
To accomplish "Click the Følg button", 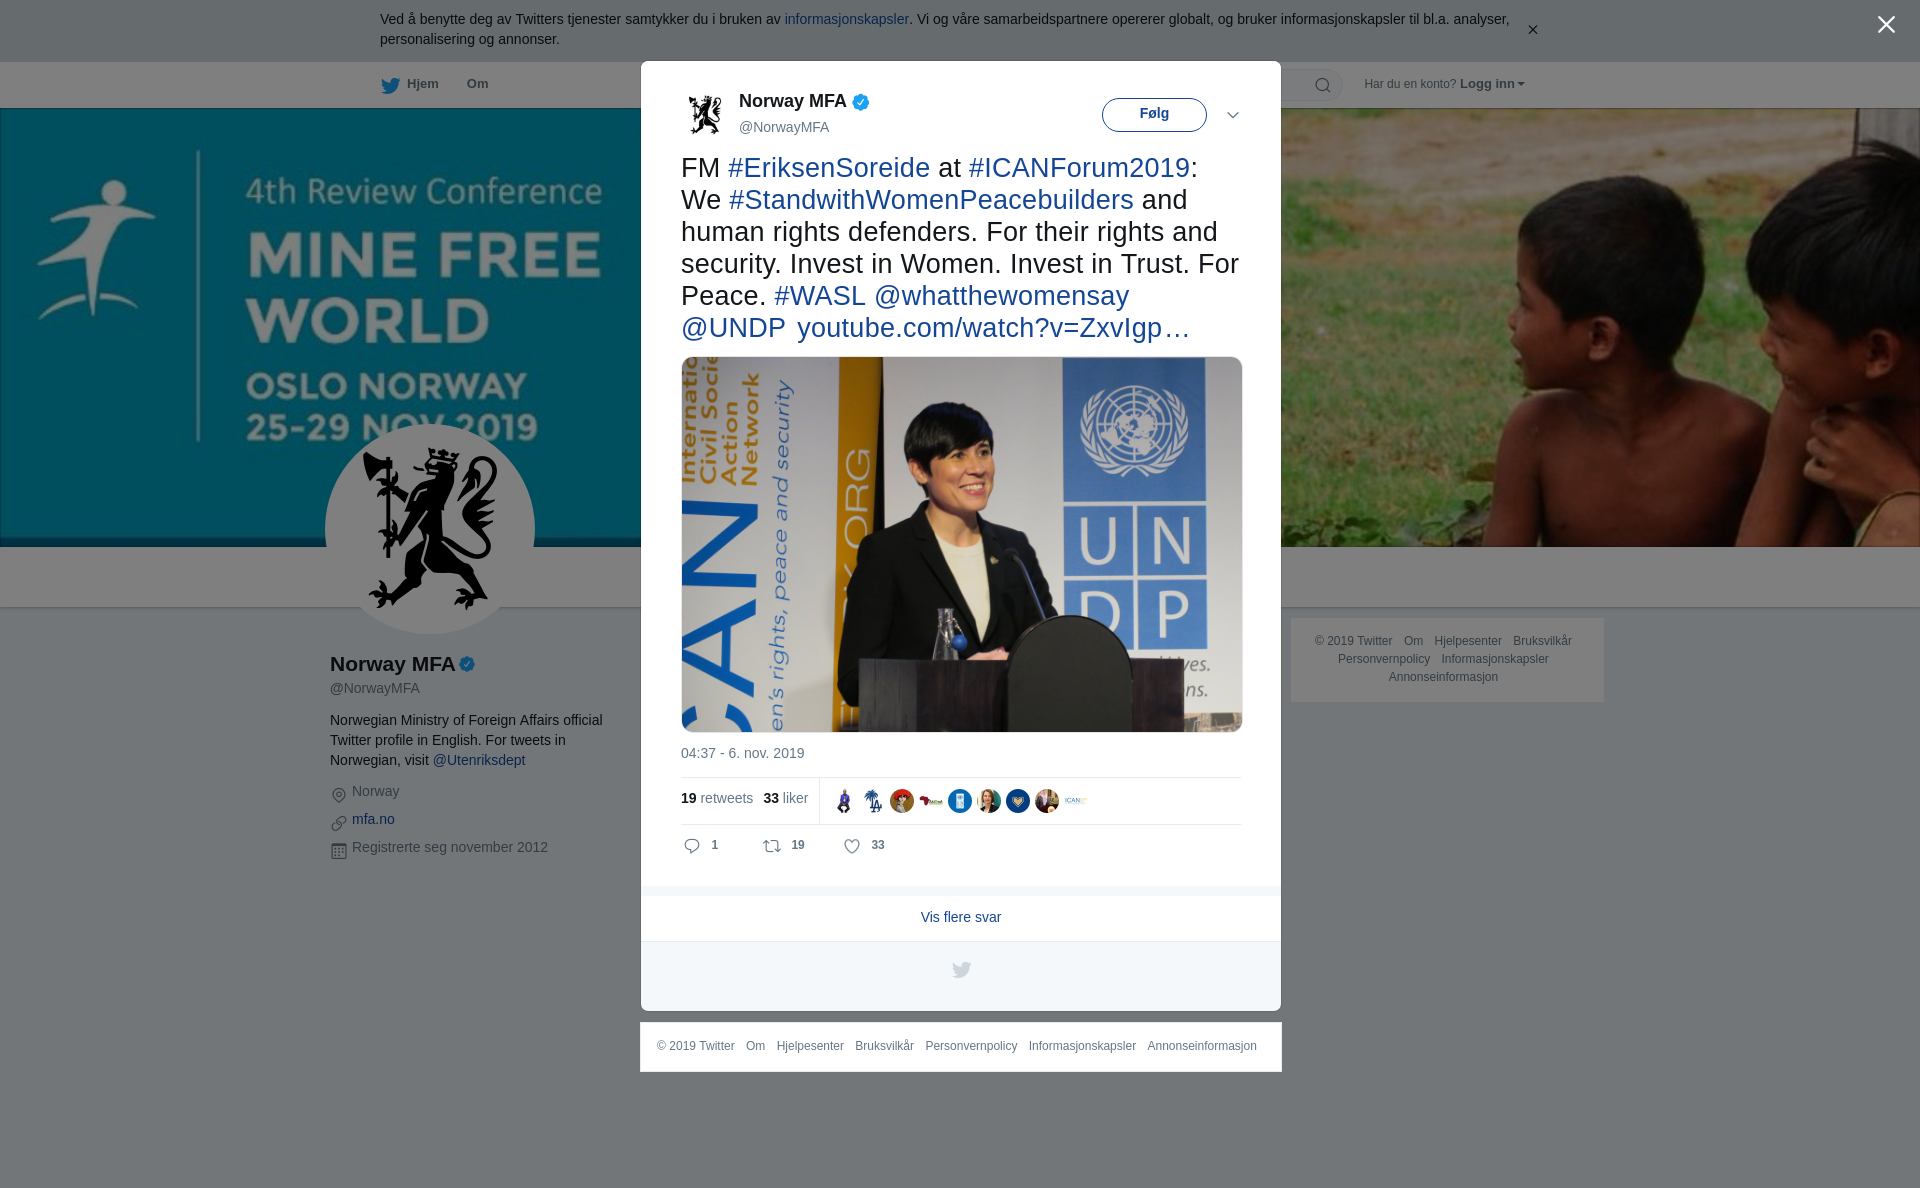I will [x=1154, y=115].
